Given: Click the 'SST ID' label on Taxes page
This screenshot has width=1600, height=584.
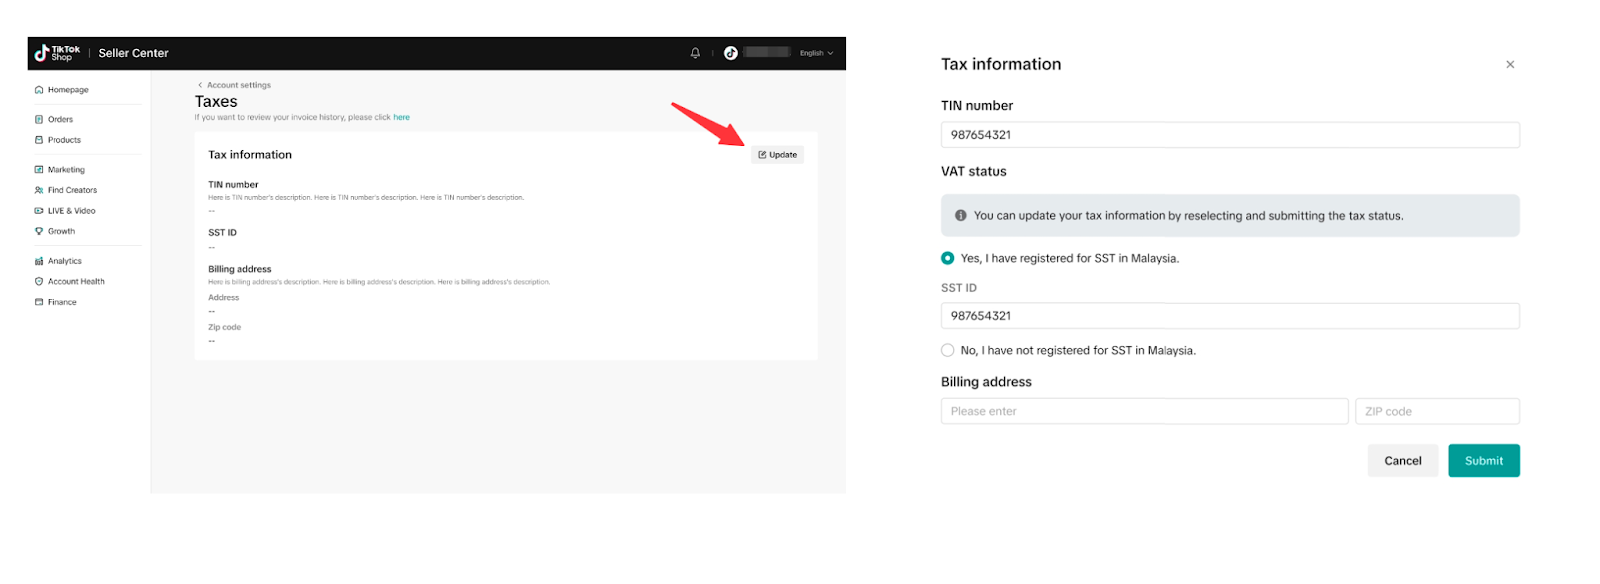Looking at the screenshot, I should coord(222,233).
